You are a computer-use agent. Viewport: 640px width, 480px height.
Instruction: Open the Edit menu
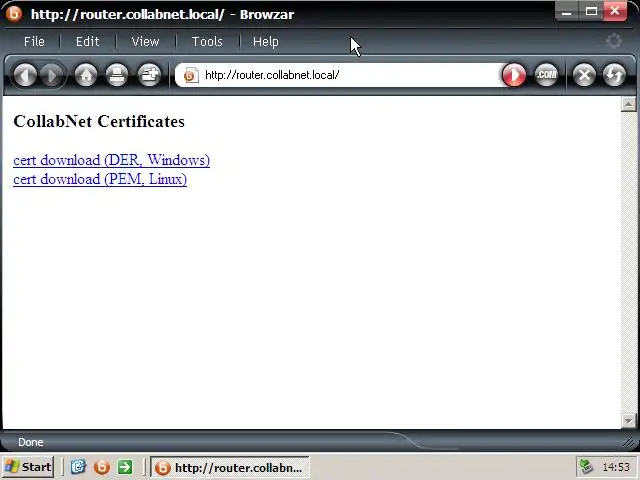(87, 41)
